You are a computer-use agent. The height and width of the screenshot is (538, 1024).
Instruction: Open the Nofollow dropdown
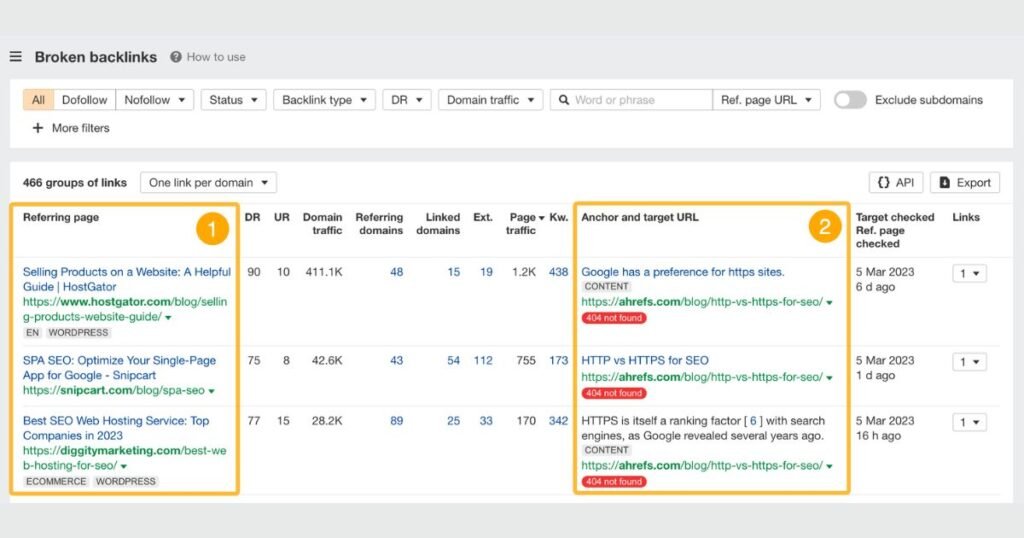tap(154, 100)
